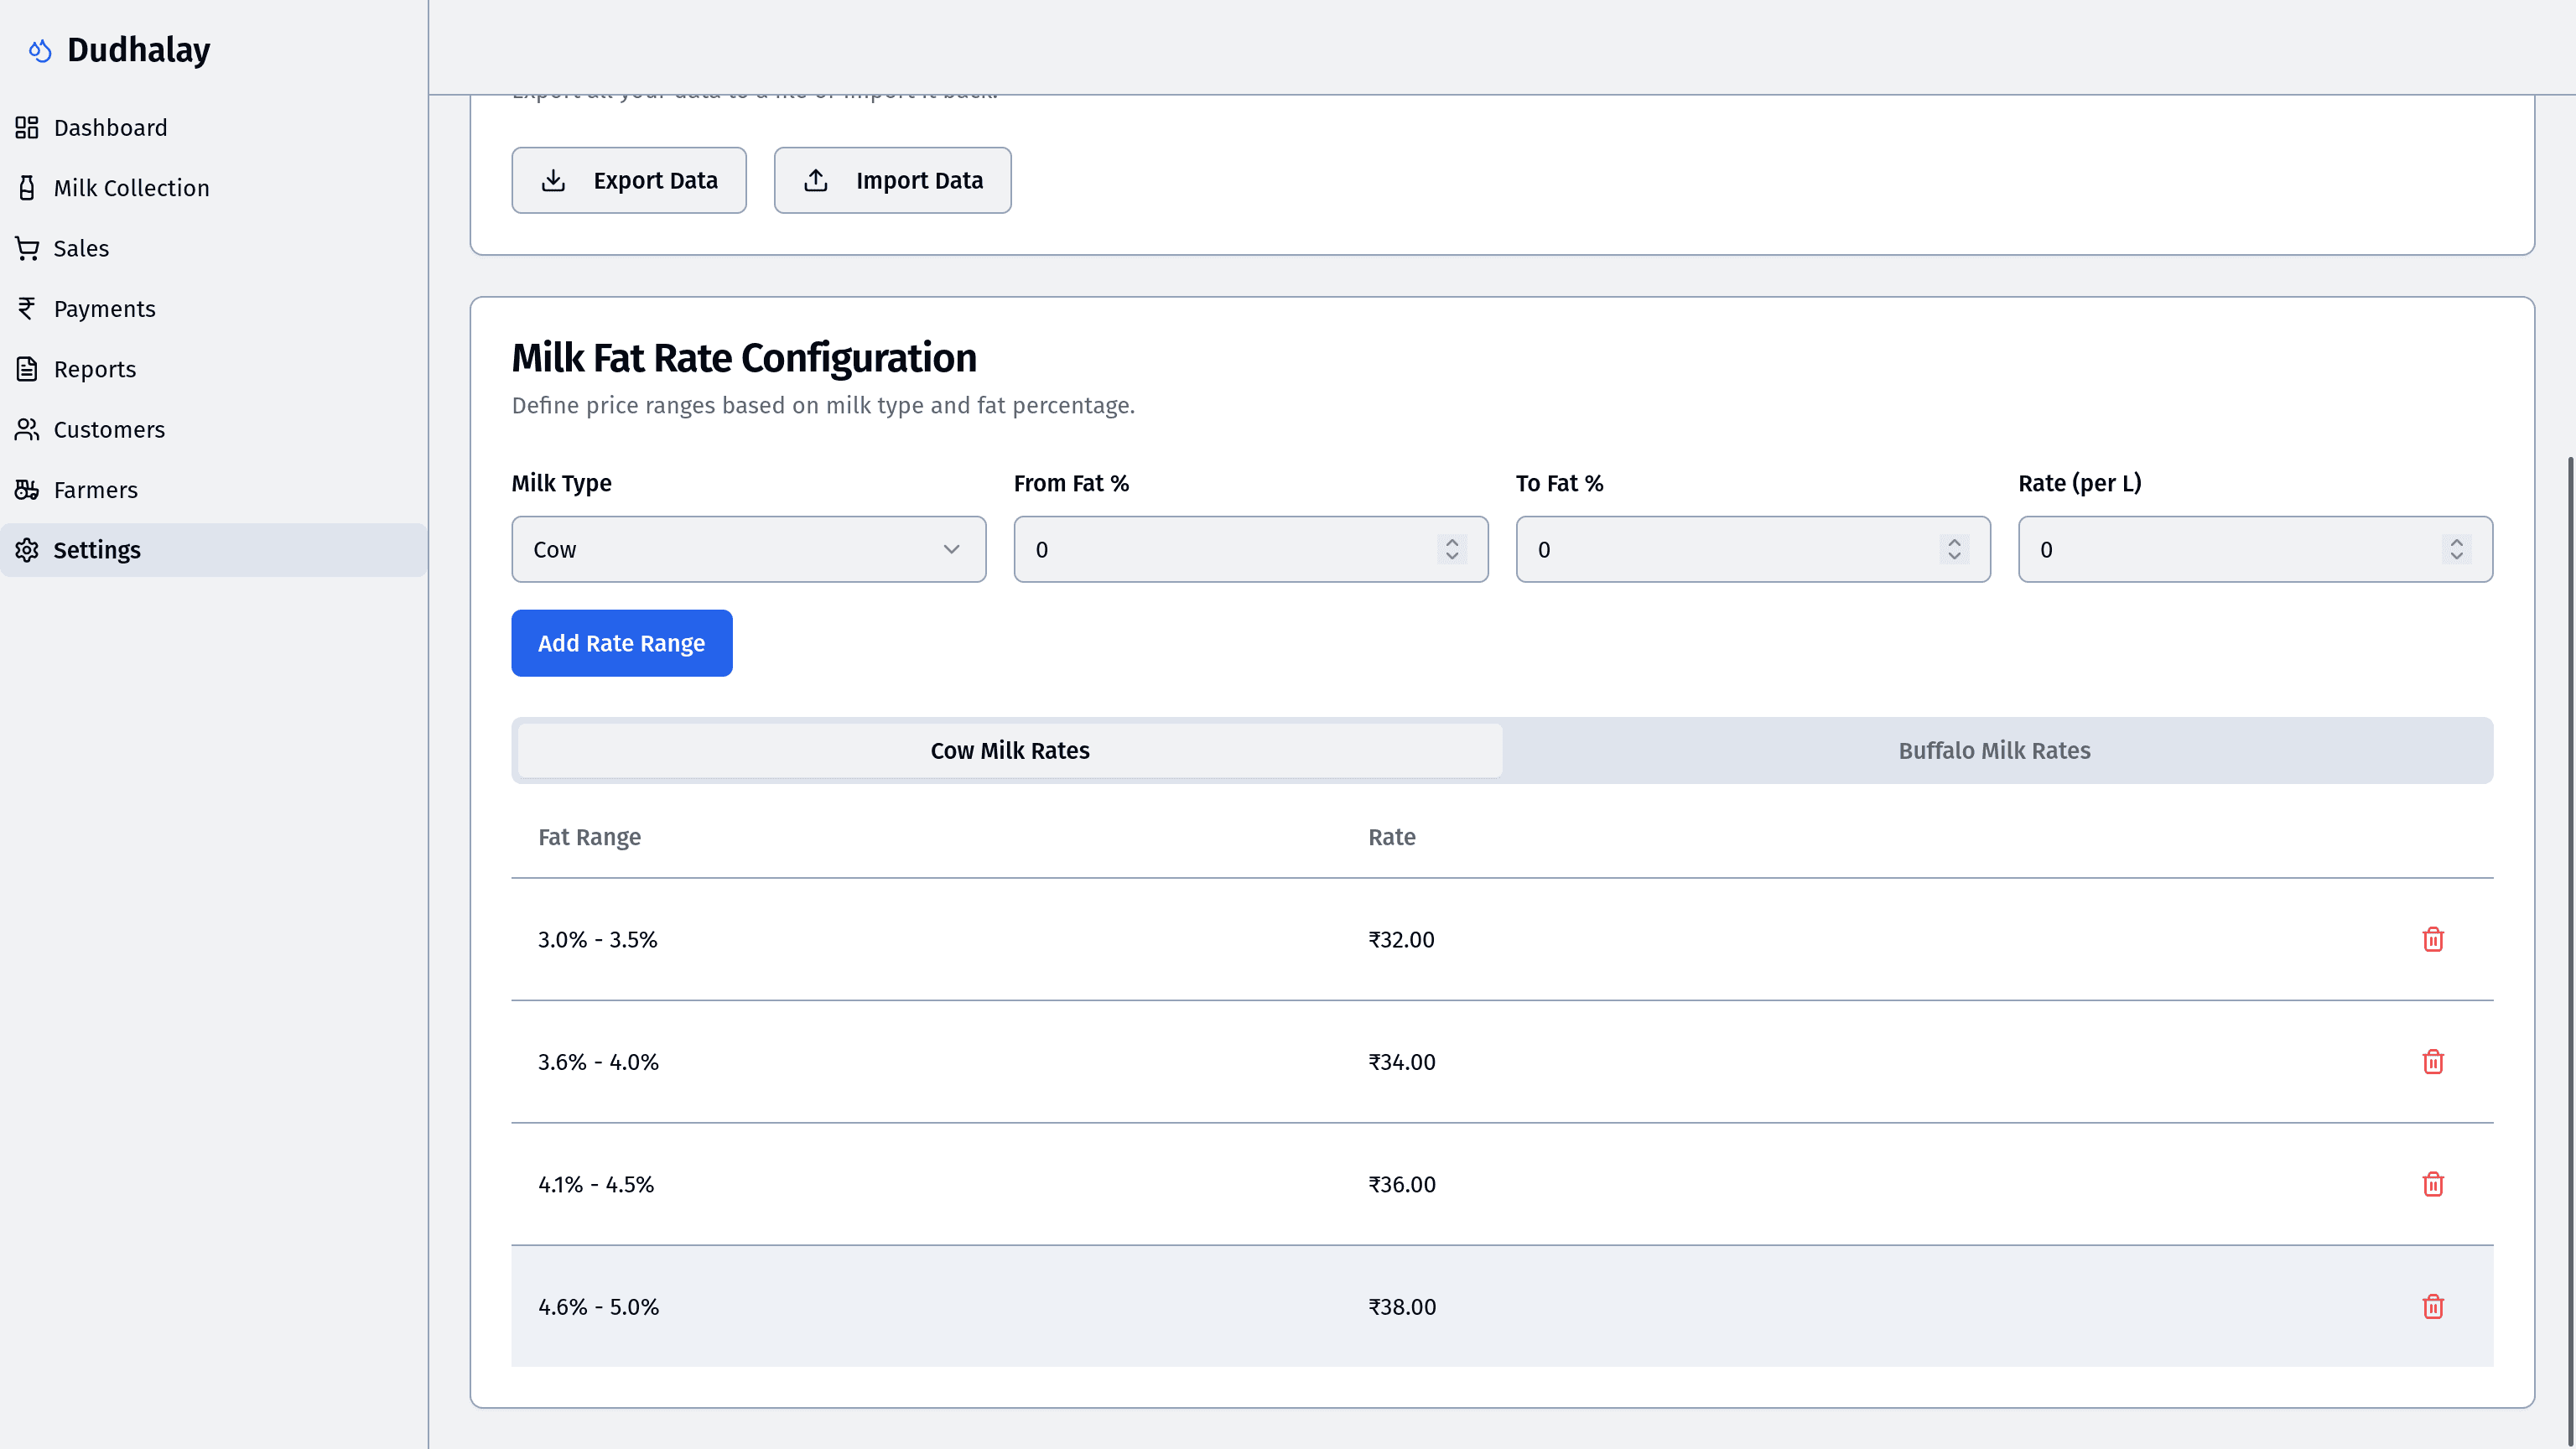
Task: Remove the 4.1% - 4.5% rate entry
Action: 2432,1184
